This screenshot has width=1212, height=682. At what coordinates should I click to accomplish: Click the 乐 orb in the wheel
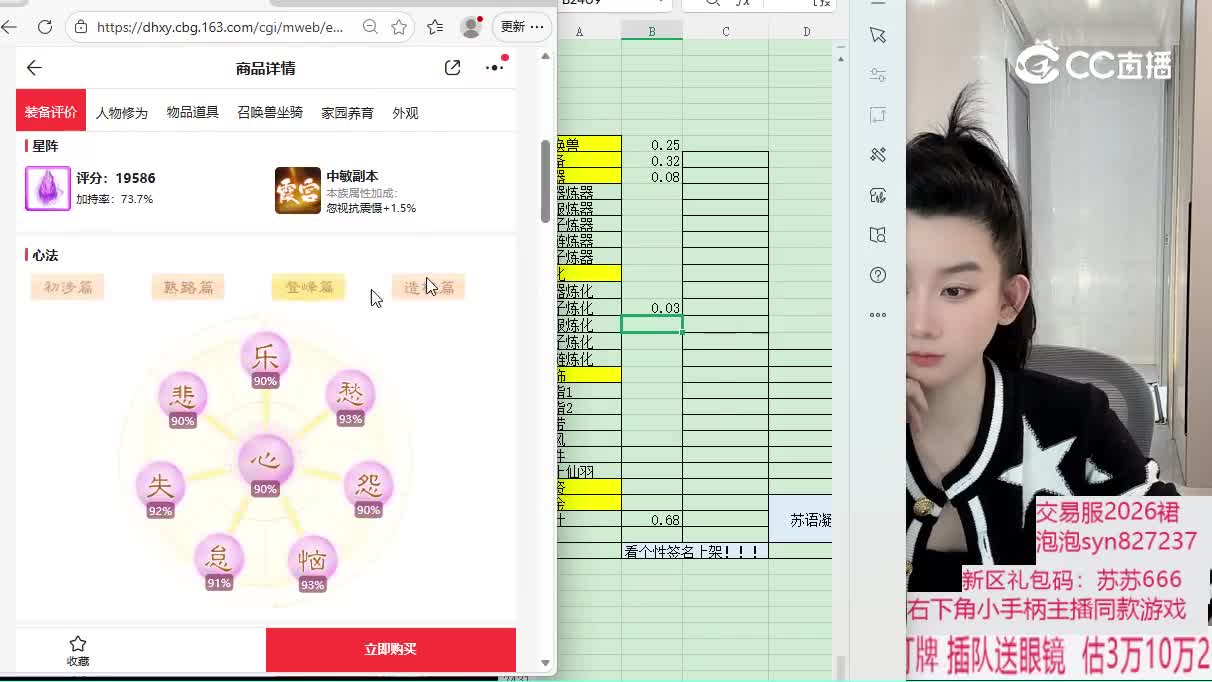[265, 359]
